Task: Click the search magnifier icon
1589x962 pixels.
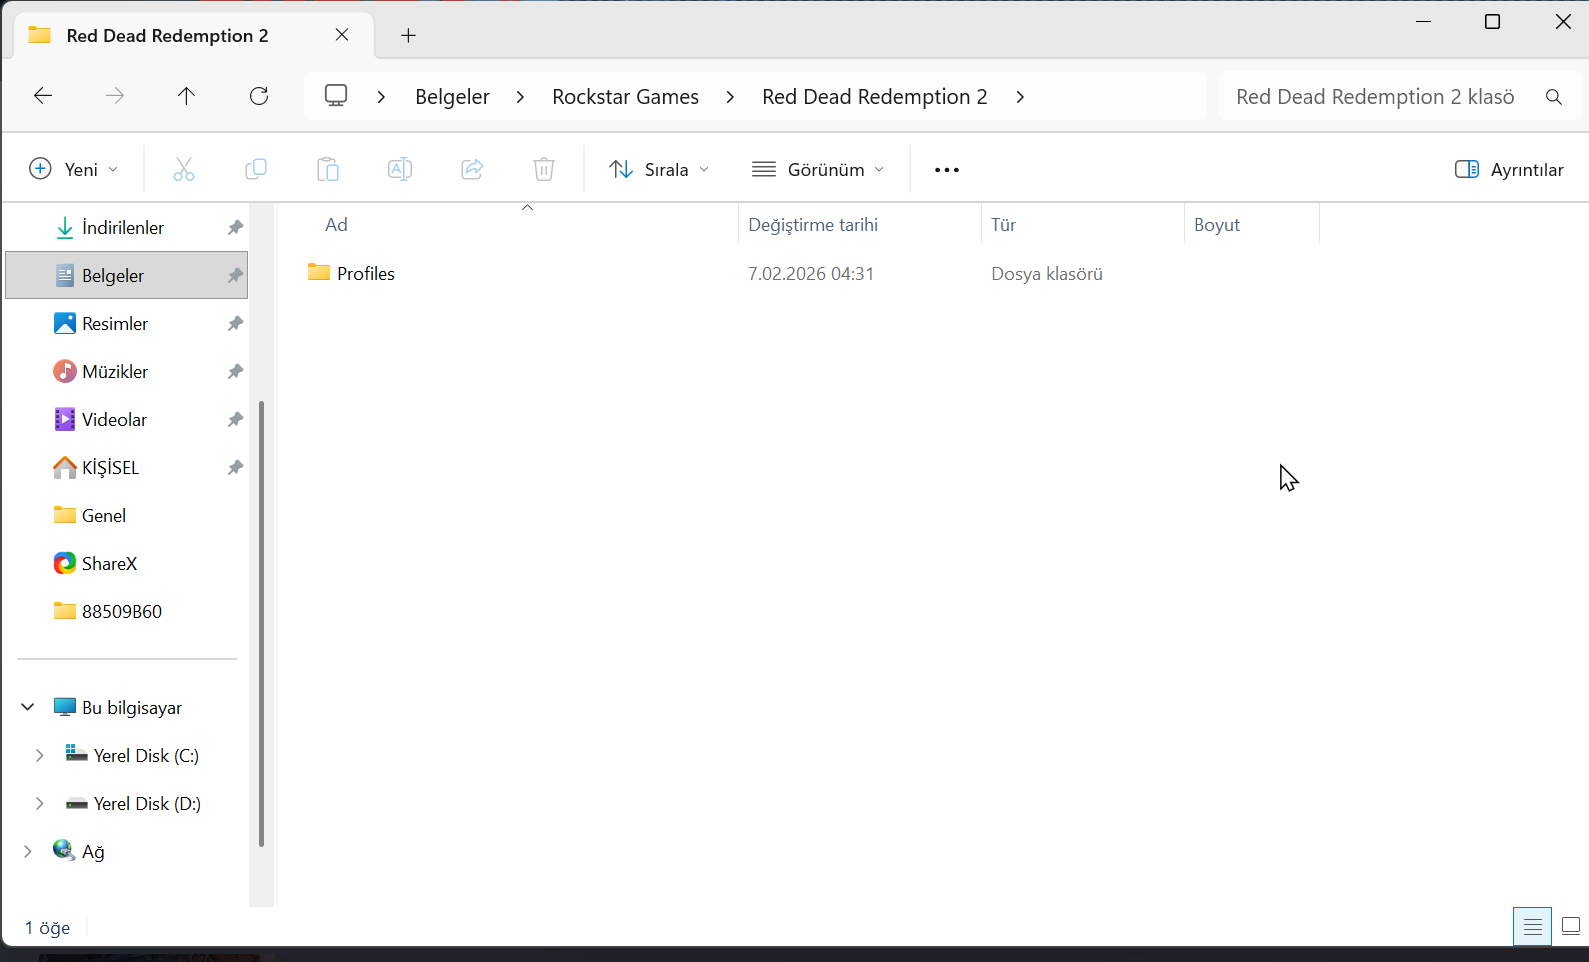Action: [1554, 97]
